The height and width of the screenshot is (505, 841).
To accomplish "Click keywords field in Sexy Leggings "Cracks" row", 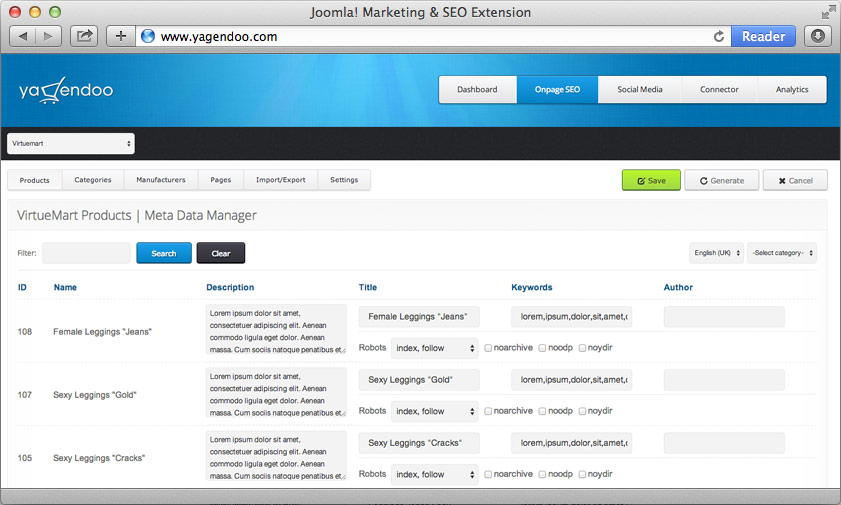I will click(x=571, y=443).
